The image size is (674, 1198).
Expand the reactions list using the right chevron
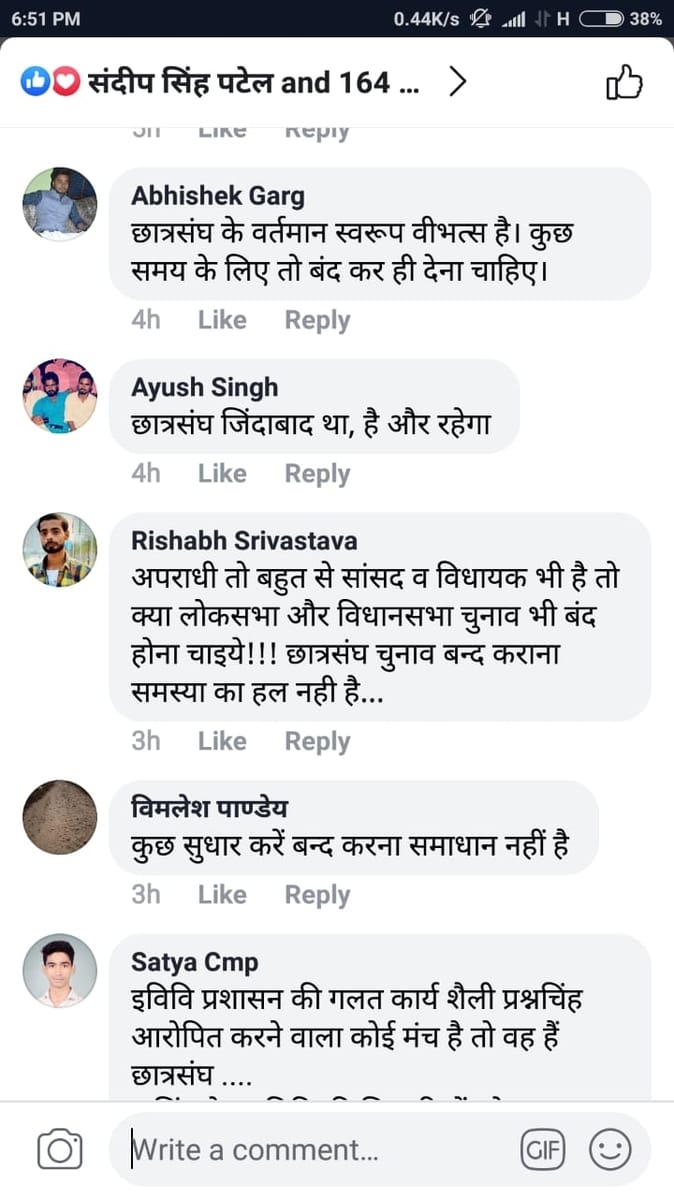tap(457, 82)
